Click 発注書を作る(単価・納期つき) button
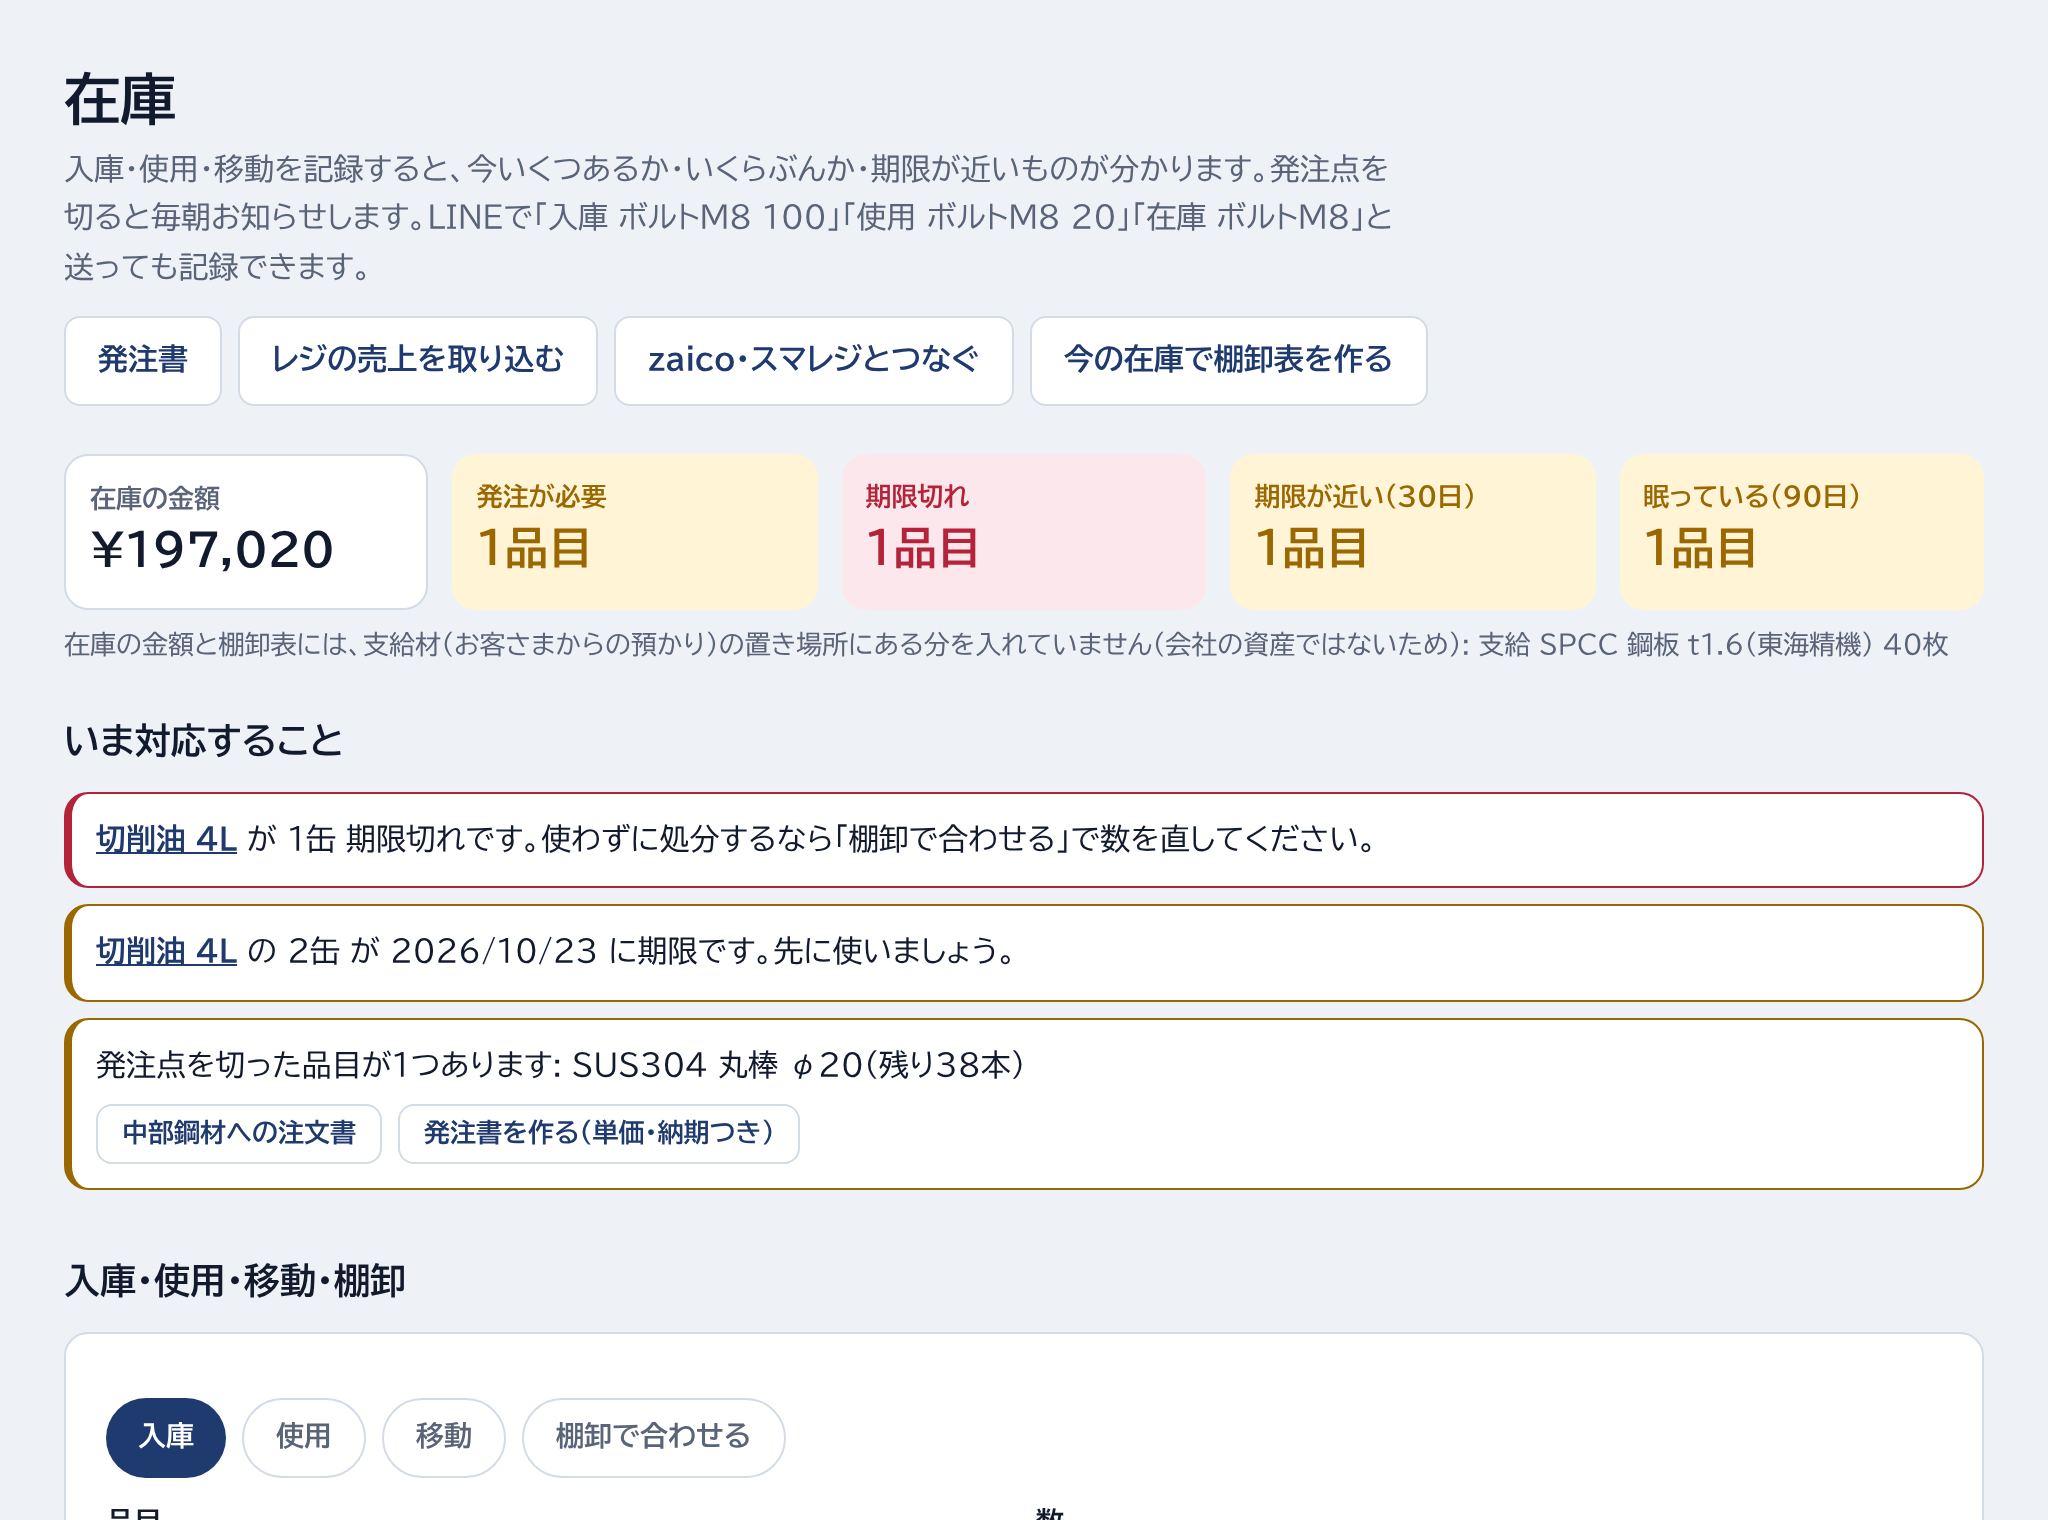The image size is (2048, 1520). [x=599, y=1134]
